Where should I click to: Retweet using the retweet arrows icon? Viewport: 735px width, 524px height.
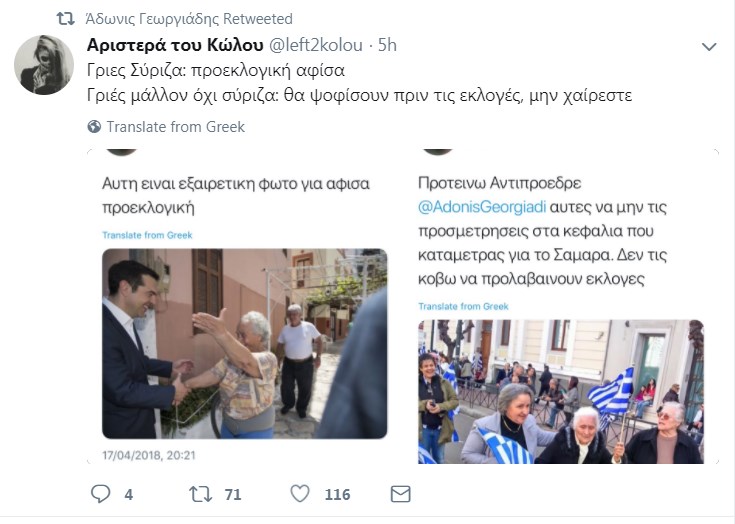(x=201, y=494)
